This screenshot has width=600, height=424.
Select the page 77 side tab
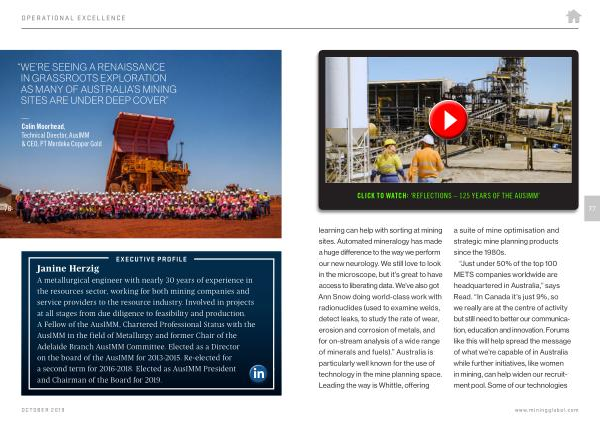click(x=591, y=209)
